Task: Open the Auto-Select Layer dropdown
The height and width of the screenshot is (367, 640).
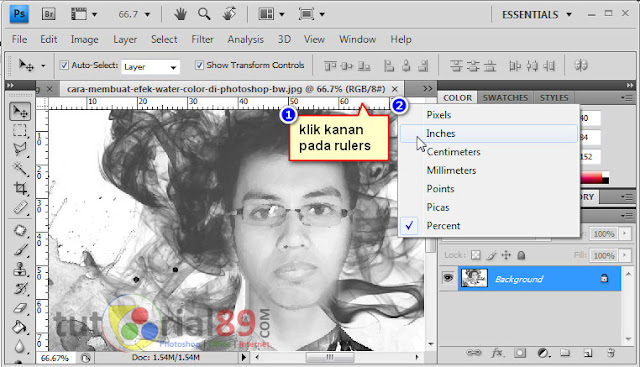Action: [150, 67]
